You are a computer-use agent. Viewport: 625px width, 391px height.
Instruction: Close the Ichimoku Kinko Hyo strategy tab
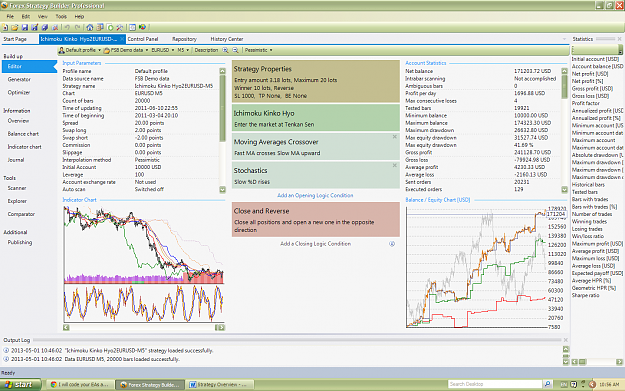click(122, 39)
